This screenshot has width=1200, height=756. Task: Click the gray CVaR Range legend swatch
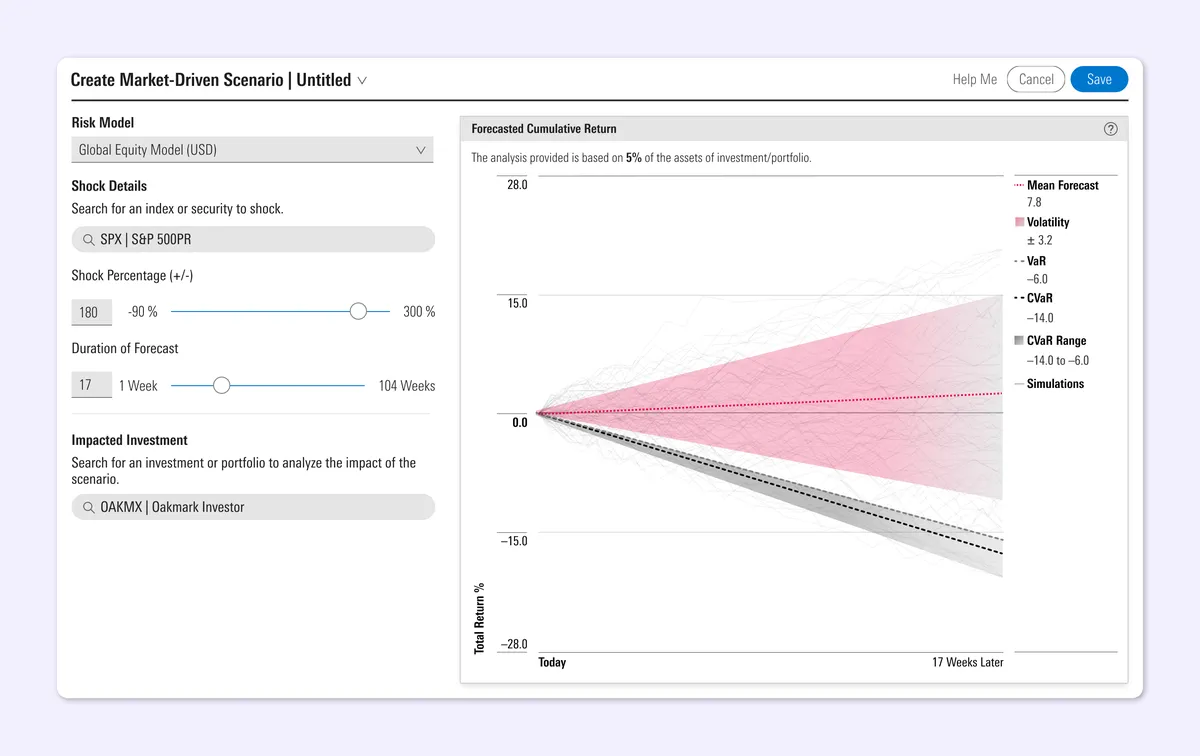pyautogui.click(x=1019, y=341)
